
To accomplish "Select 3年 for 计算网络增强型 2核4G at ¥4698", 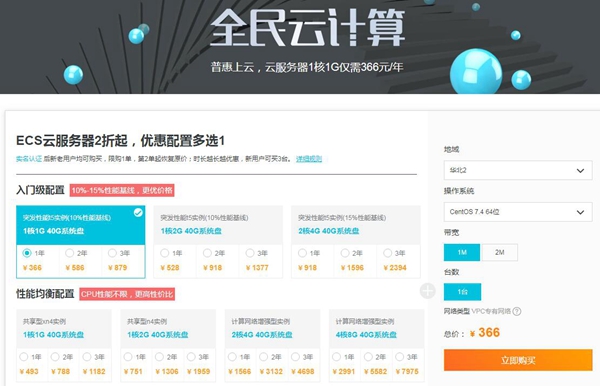I will pyautogui.click(x=295, y=357).
